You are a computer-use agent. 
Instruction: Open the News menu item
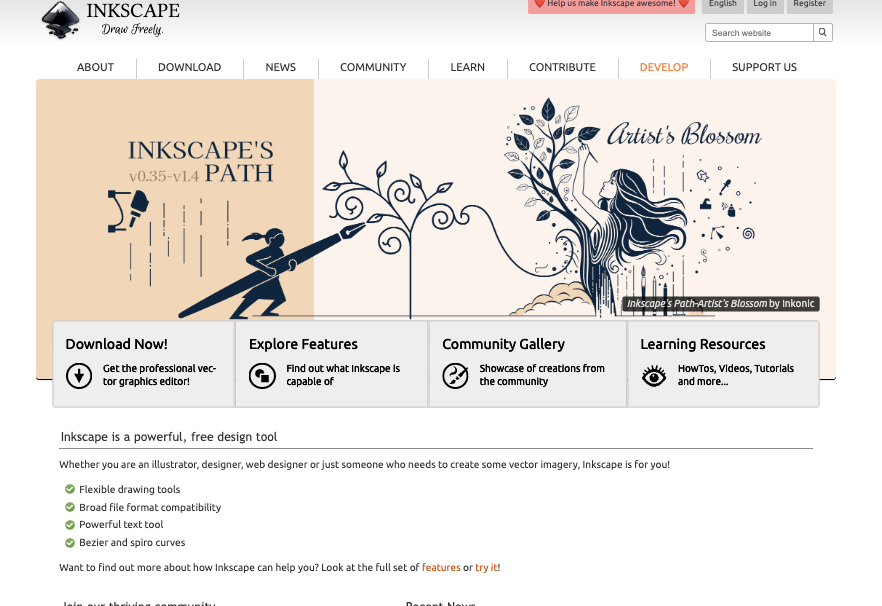(281, 67)
